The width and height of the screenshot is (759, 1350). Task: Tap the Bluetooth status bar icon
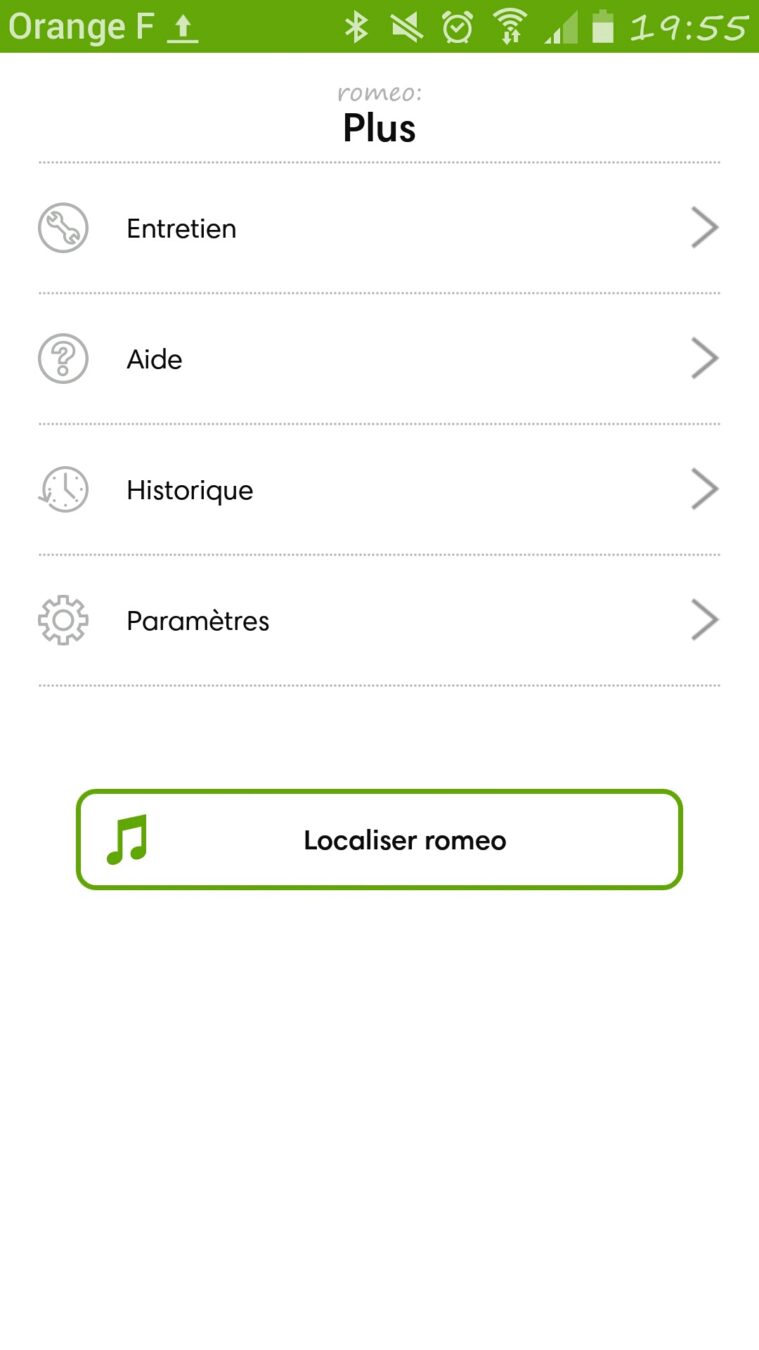coord(356,27)
